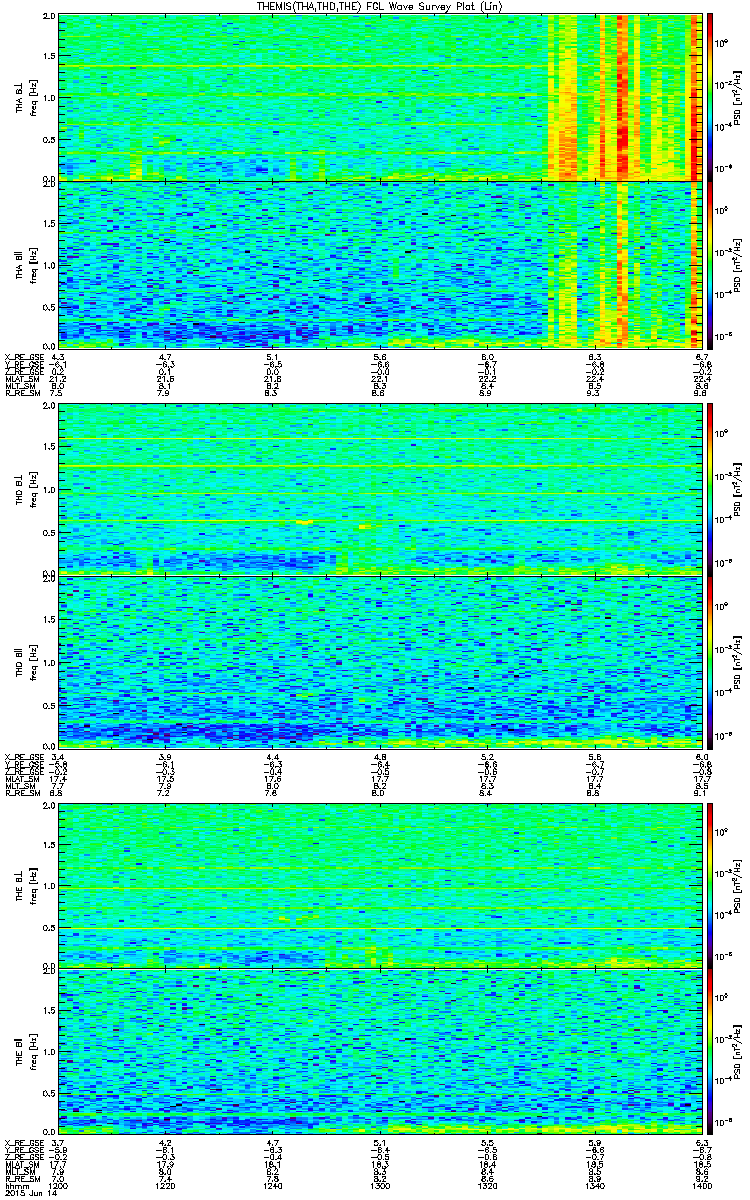
Task: Click the 'THD B⊥ freq [Hz]' axis label
Action: point(25,489)
